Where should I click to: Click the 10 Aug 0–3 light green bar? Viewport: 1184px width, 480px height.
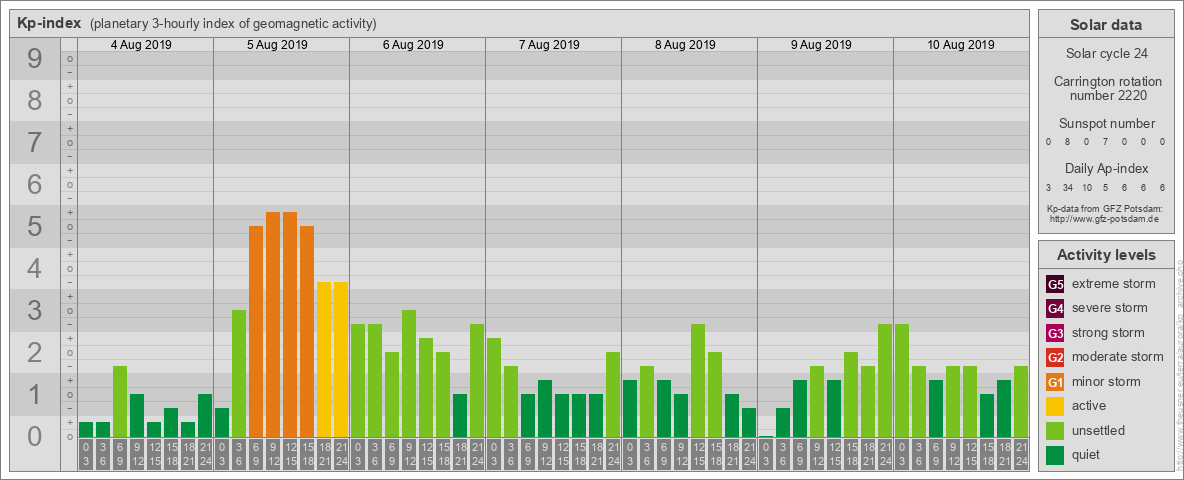point(902,380)
